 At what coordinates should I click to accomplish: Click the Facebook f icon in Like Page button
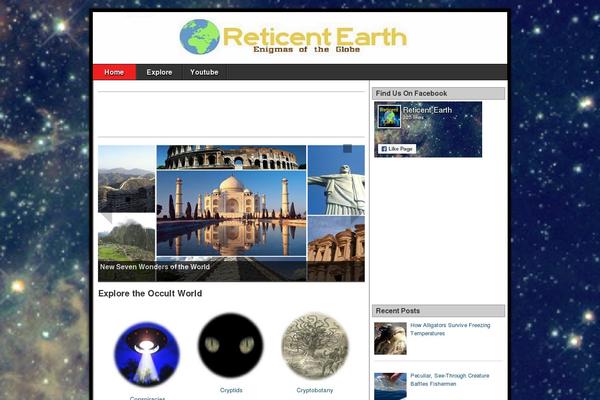[384, 149]
